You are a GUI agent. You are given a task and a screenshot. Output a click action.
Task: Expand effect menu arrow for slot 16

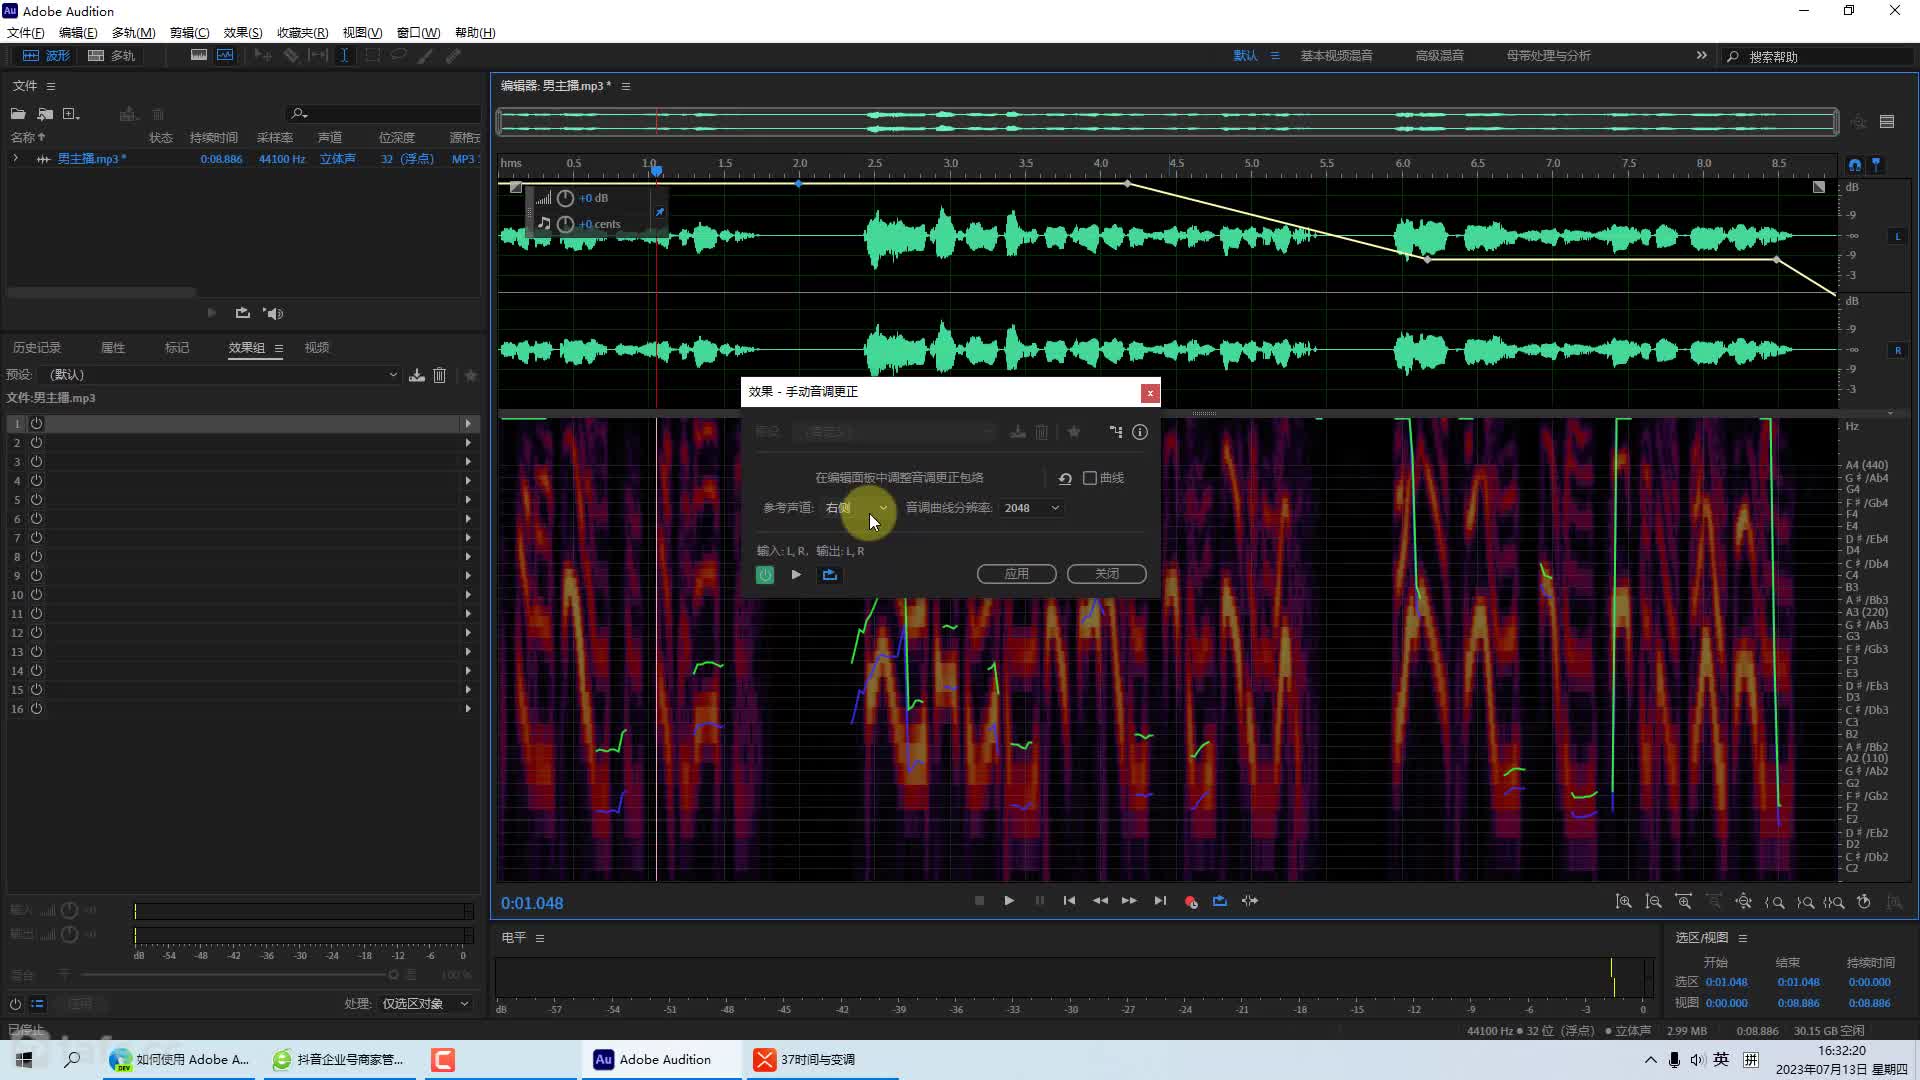click(x=468, y=709)
